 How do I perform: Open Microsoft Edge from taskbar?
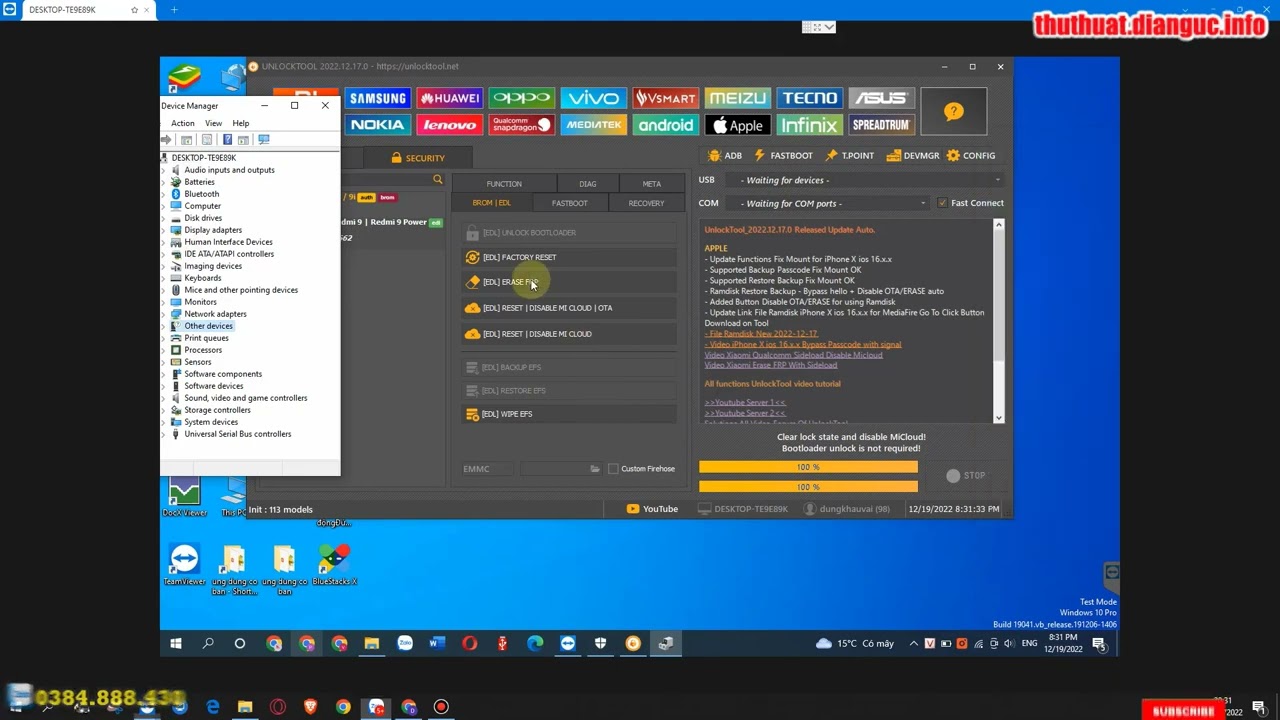[535, 644]
